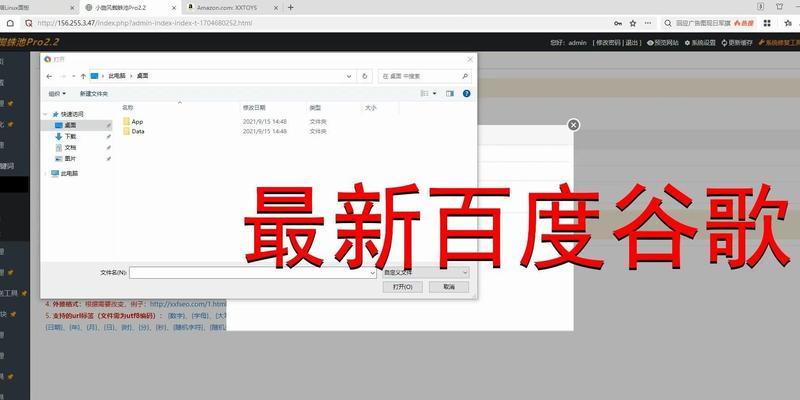Open recent locations arrow in file dialog
Viewport: 800px width, 400px height.
coord(74,76)
